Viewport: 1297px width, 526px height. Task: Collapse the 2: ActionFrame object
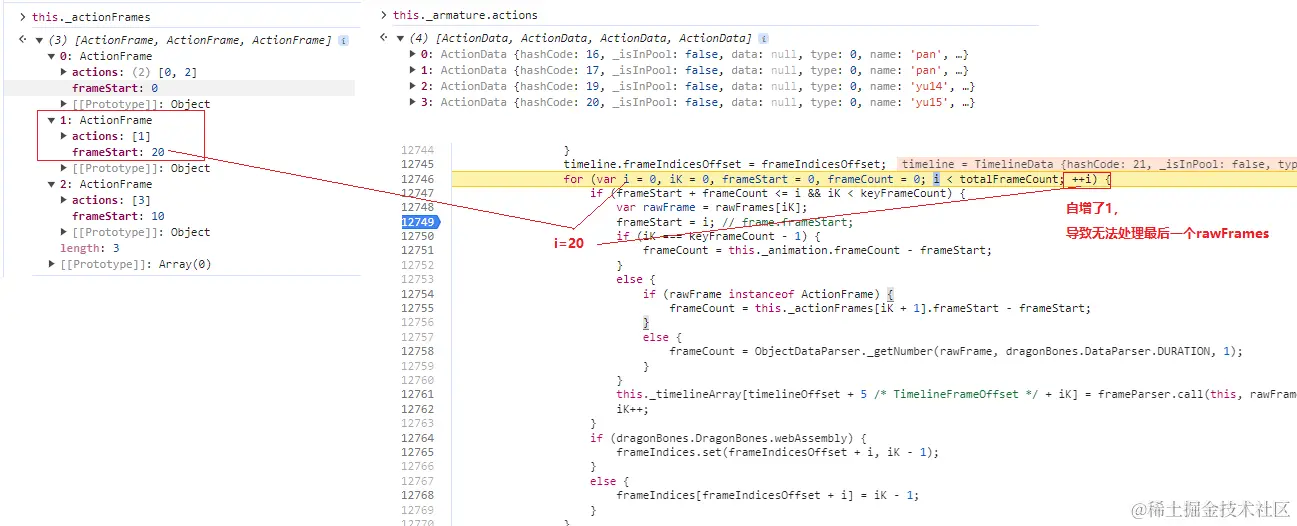coord(52,184)
